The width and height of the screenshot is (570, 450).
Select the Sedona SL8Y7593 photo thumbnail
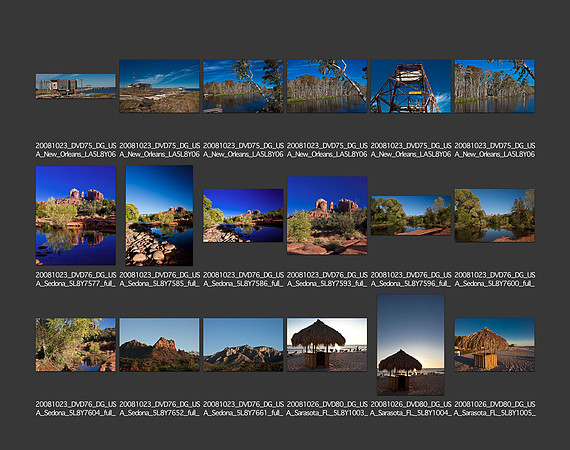click(327, 216)
